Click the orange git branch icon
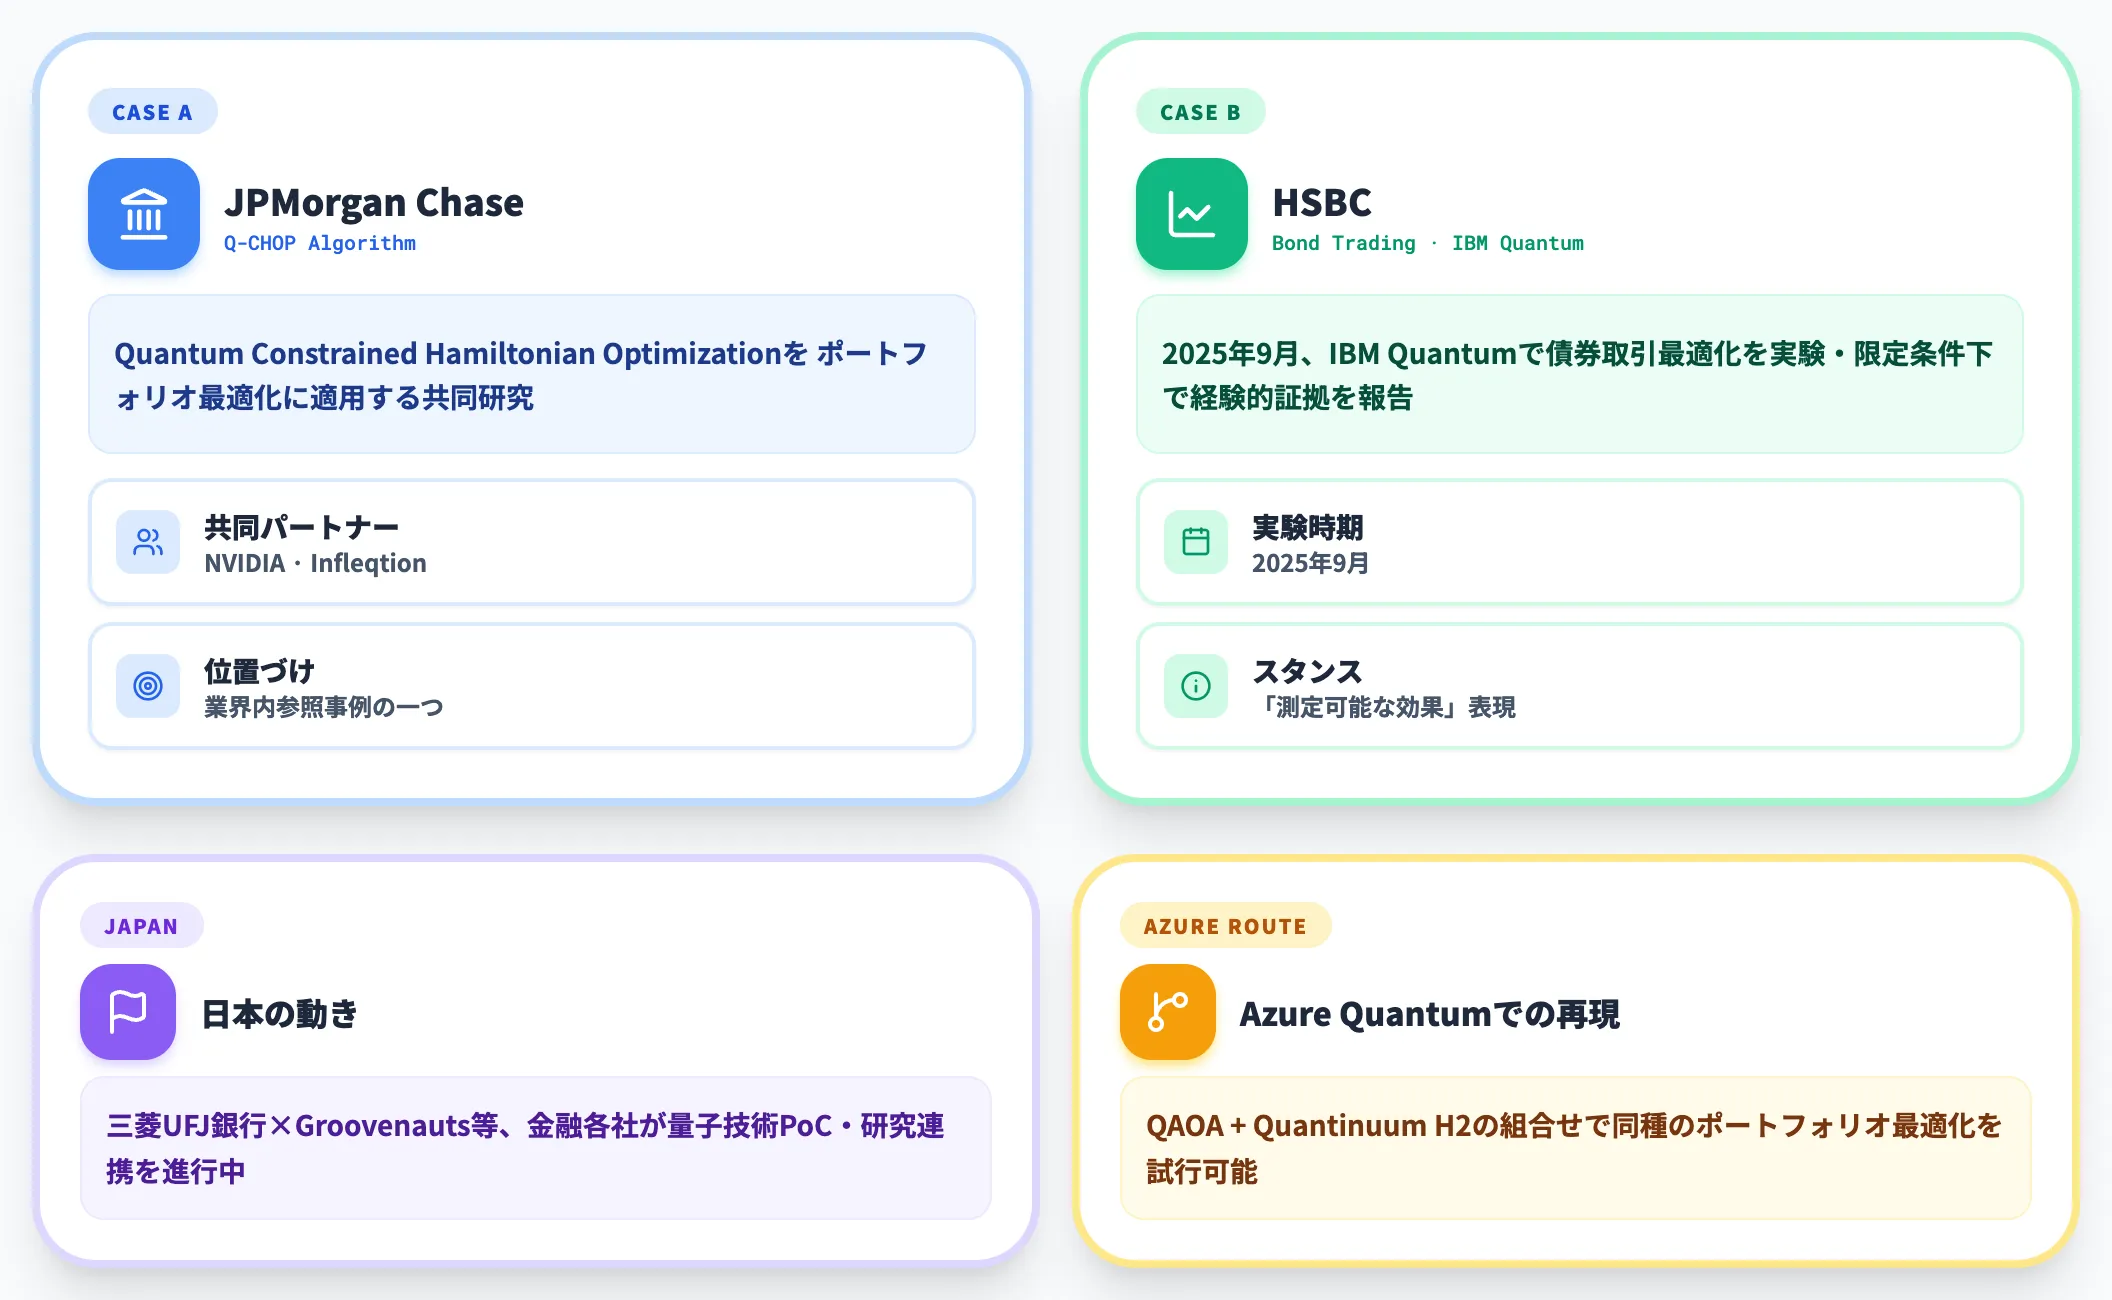Viewport: 2112px width, 1300px height. pos(1168,1012)
